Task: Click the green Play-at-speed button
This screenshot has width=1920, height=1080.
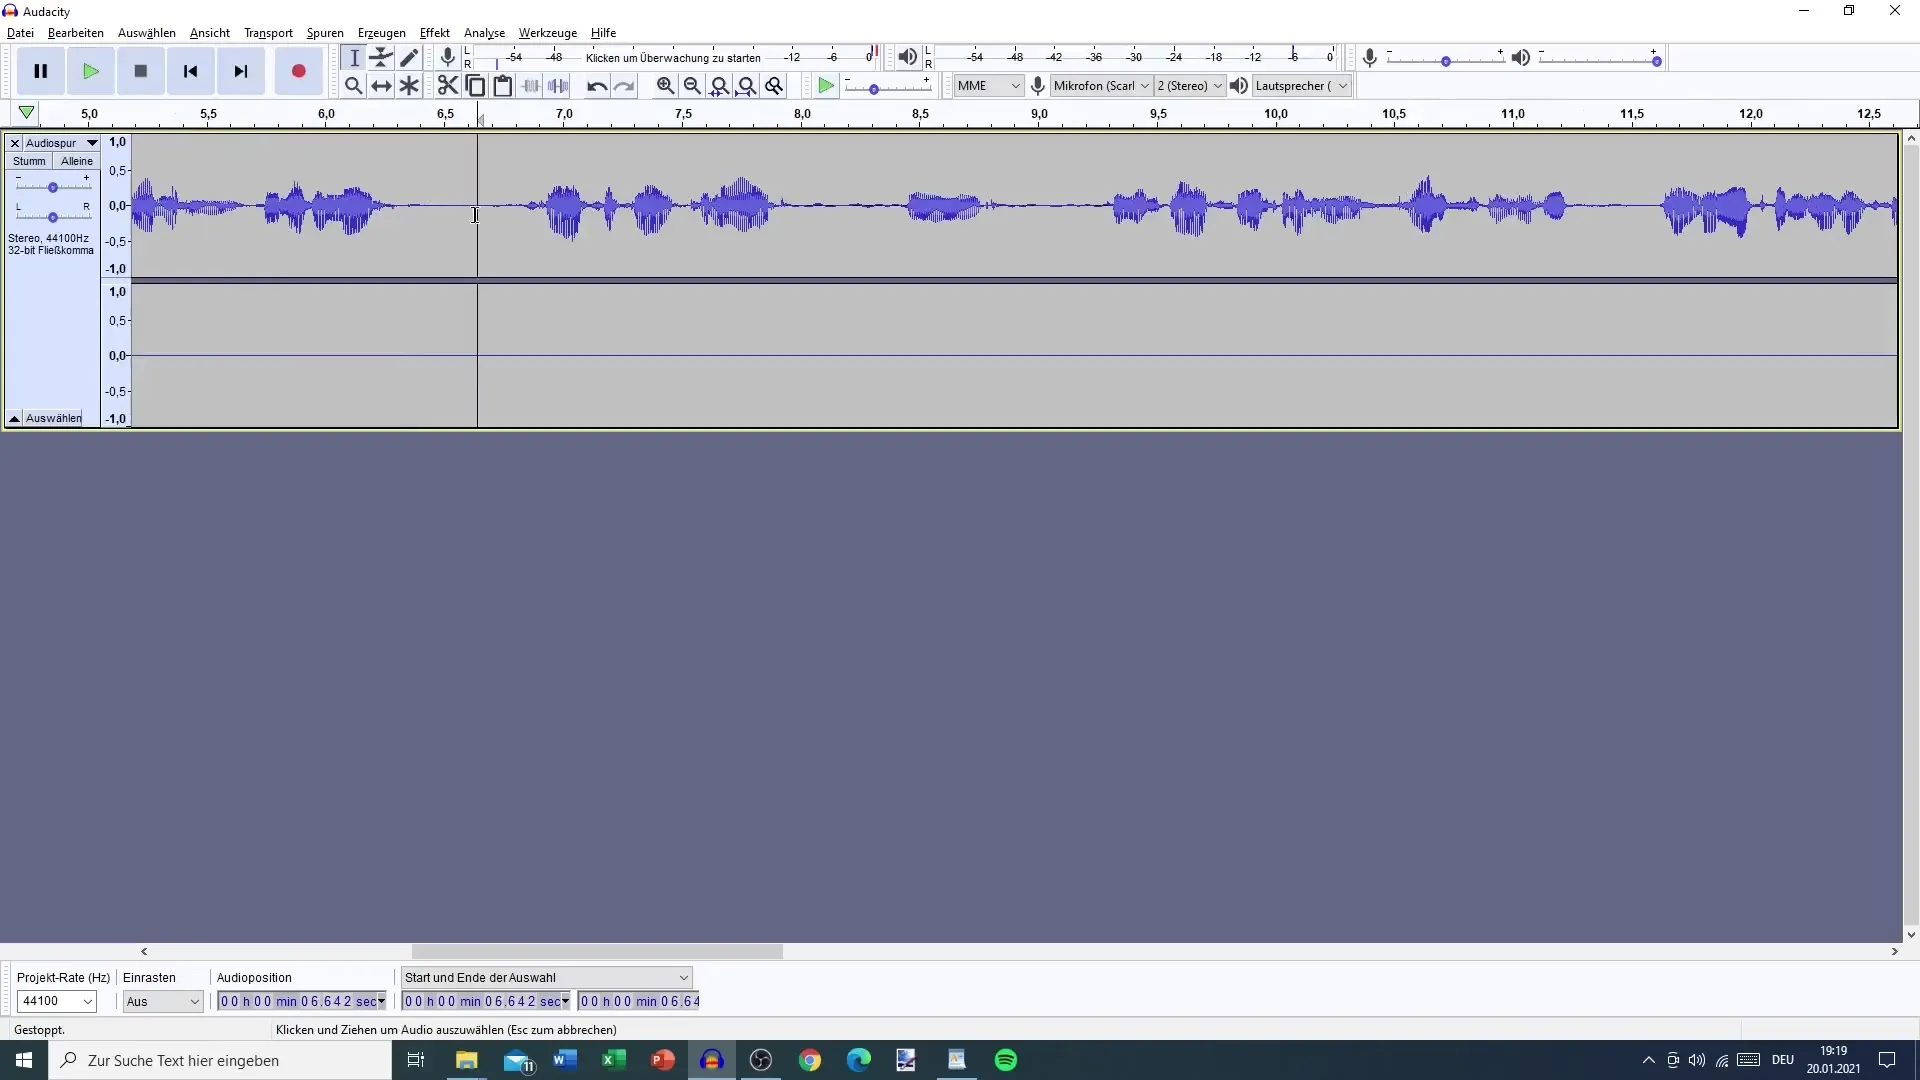Action: point(826,86)
